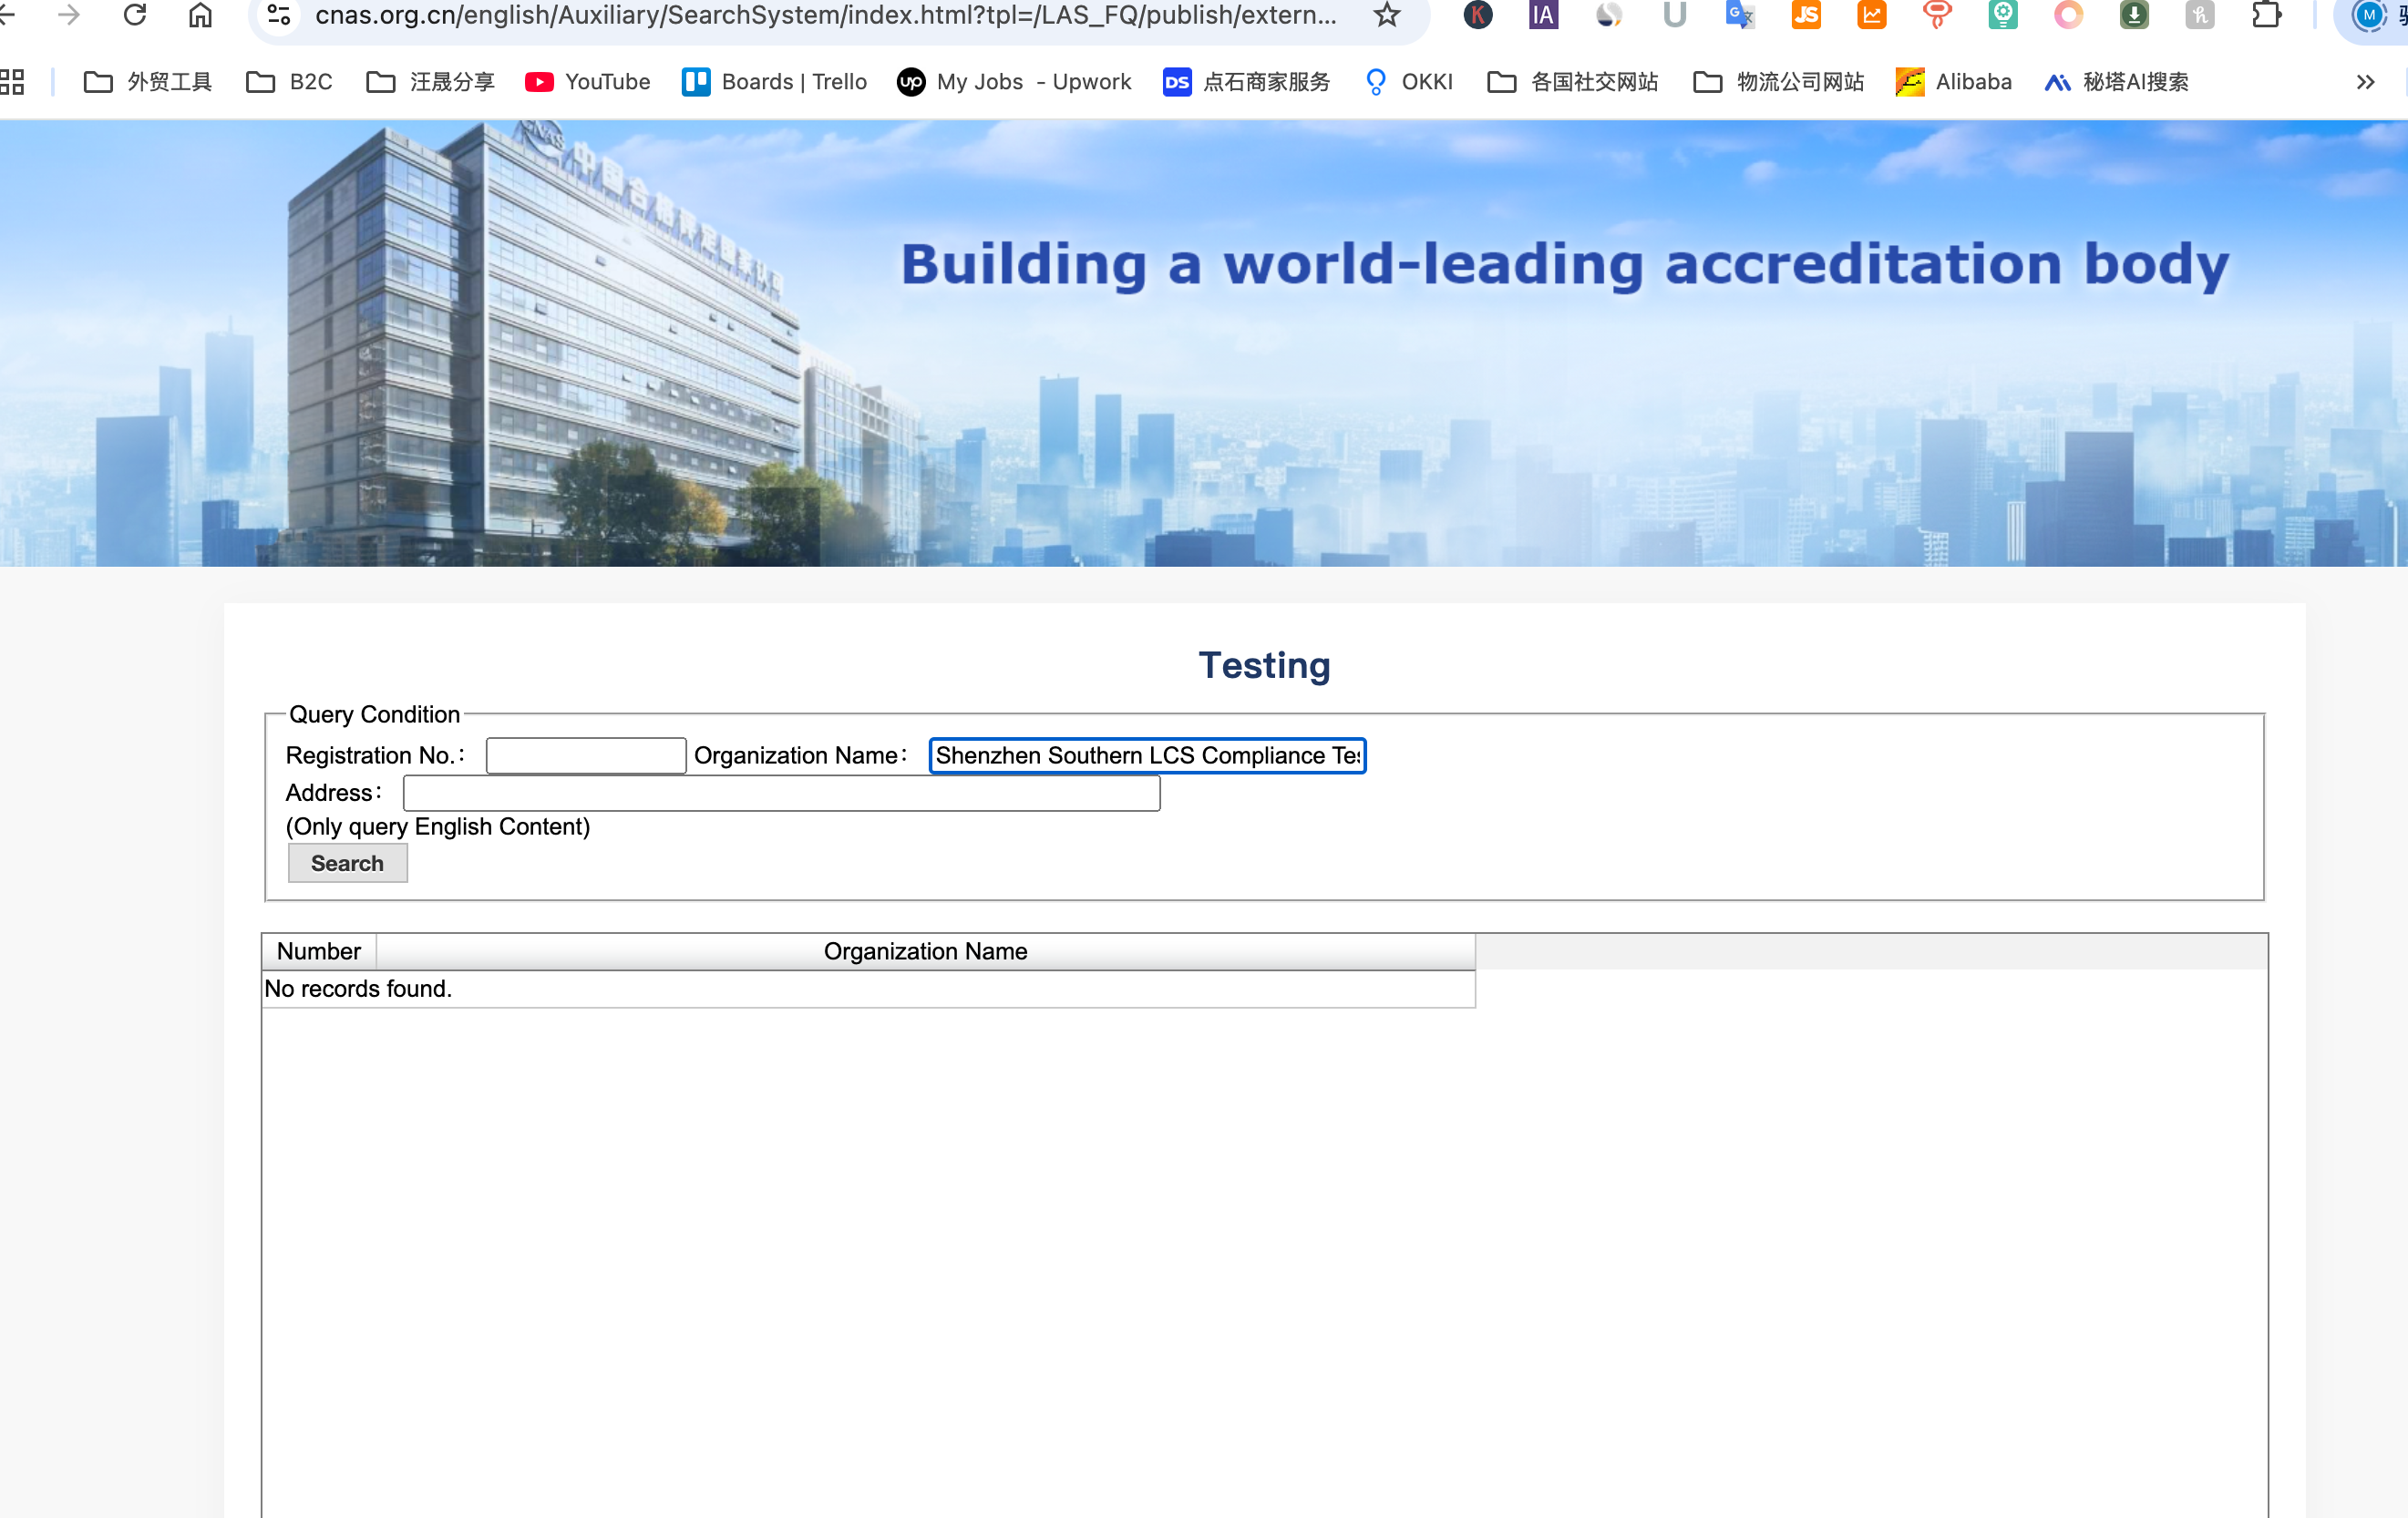This screenshot has width=2408, height=1518.
Task: Show hidden bookmarks with double chevron
Action: point(2365,82)
